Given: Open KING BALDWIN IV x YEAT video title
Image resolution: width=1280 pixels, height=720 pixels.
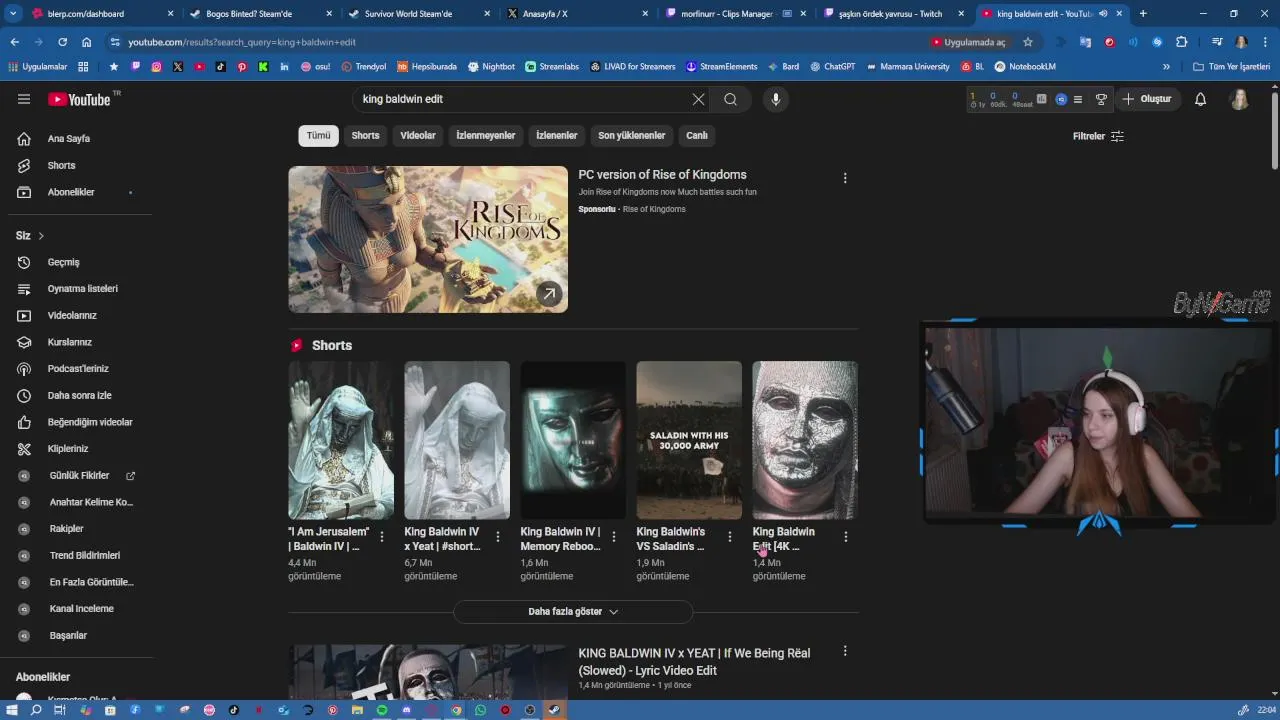Looking at the screenshot, I should (x=694, y=661).
